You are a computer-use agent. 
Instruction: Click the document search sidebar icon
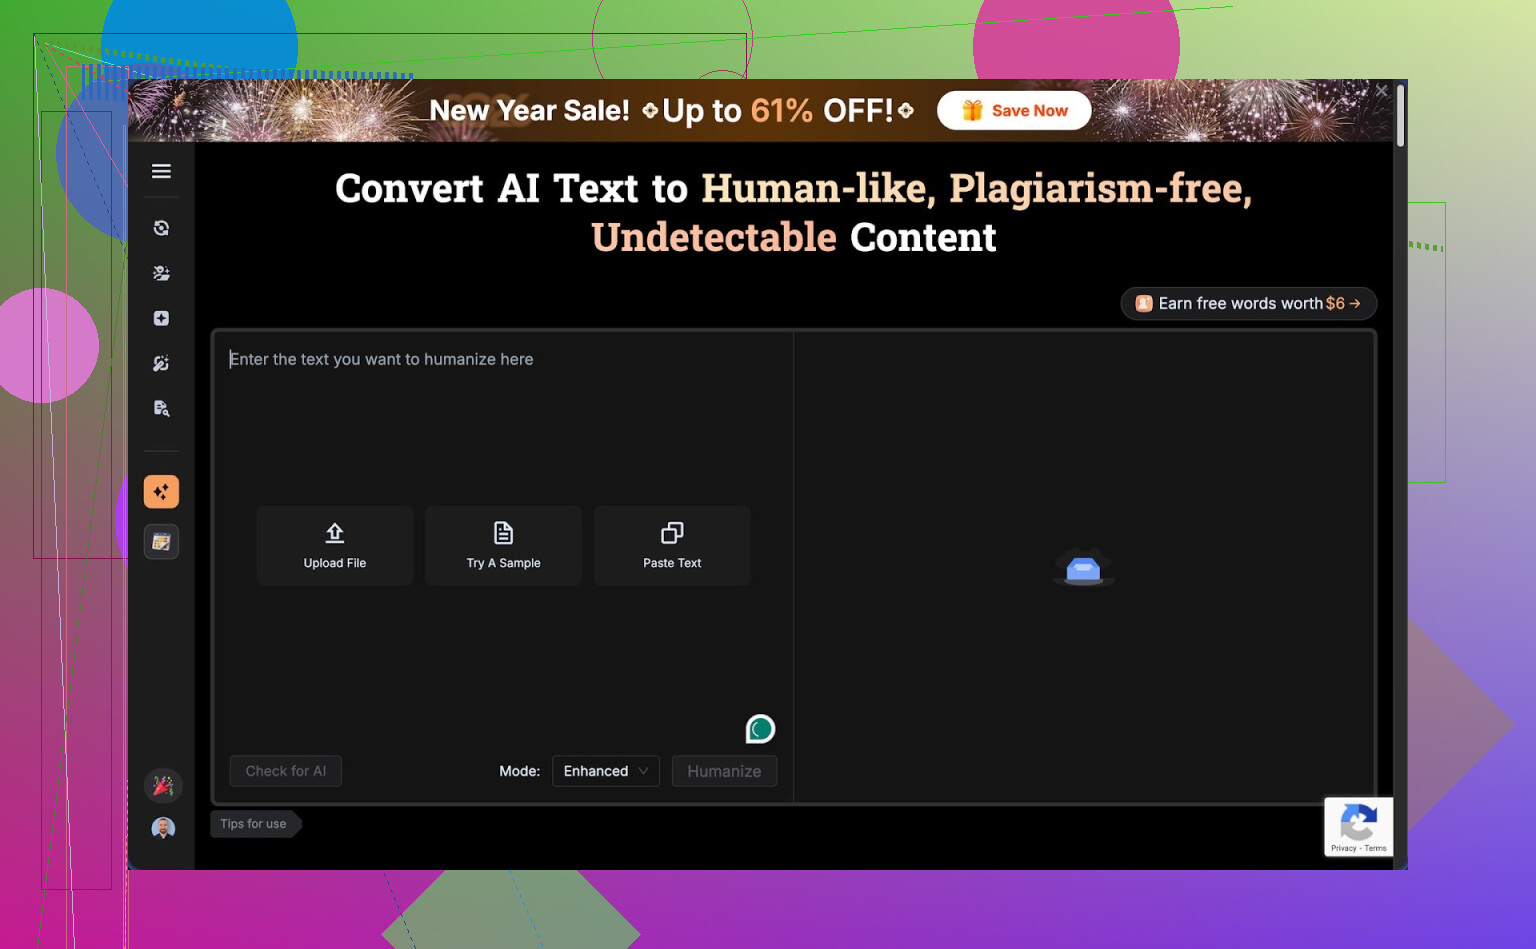(161, 408)
